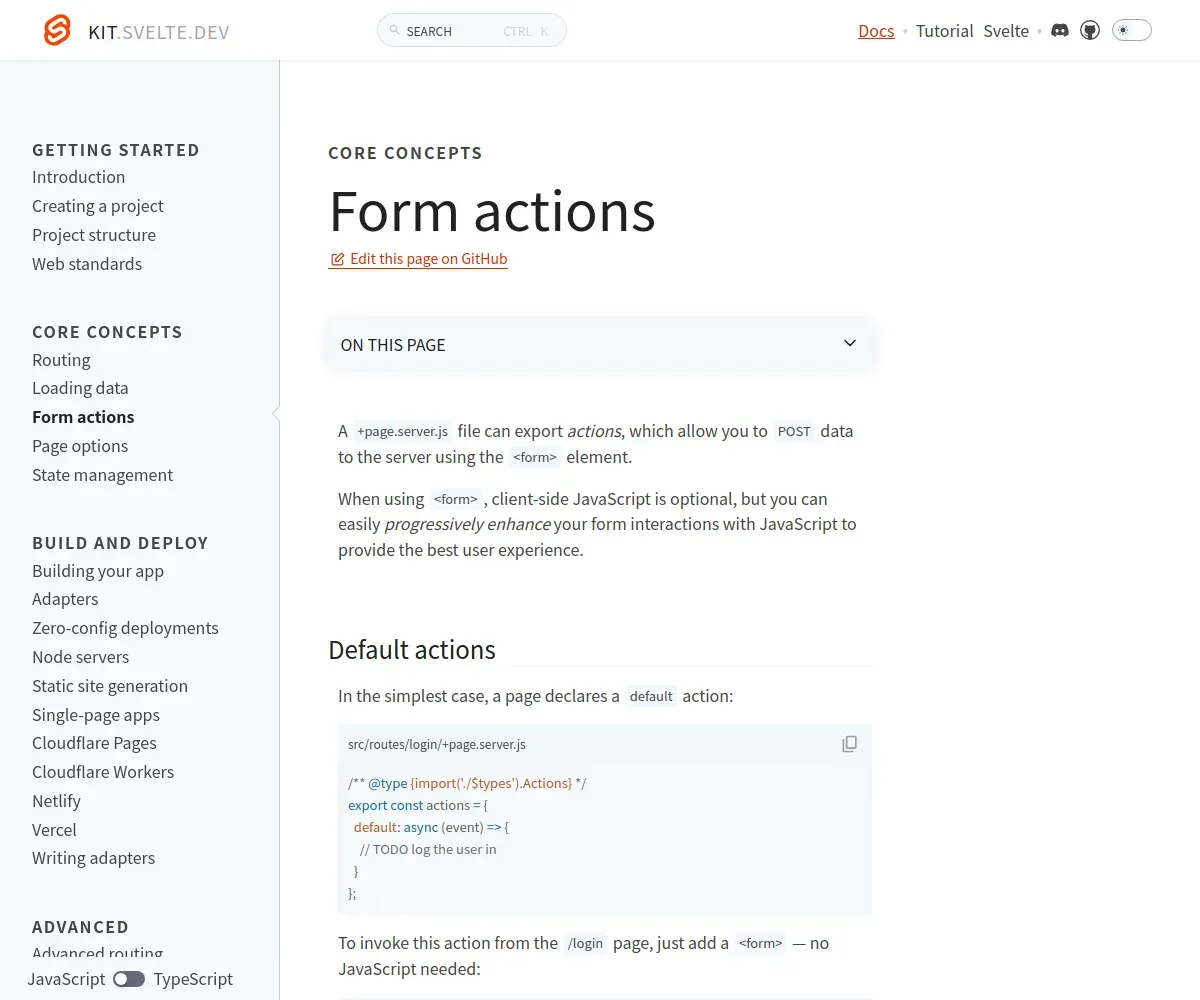Viewport: 1200px width, 1000px height.
Task: Open the GitHub repository icon
Action: 1091,31
